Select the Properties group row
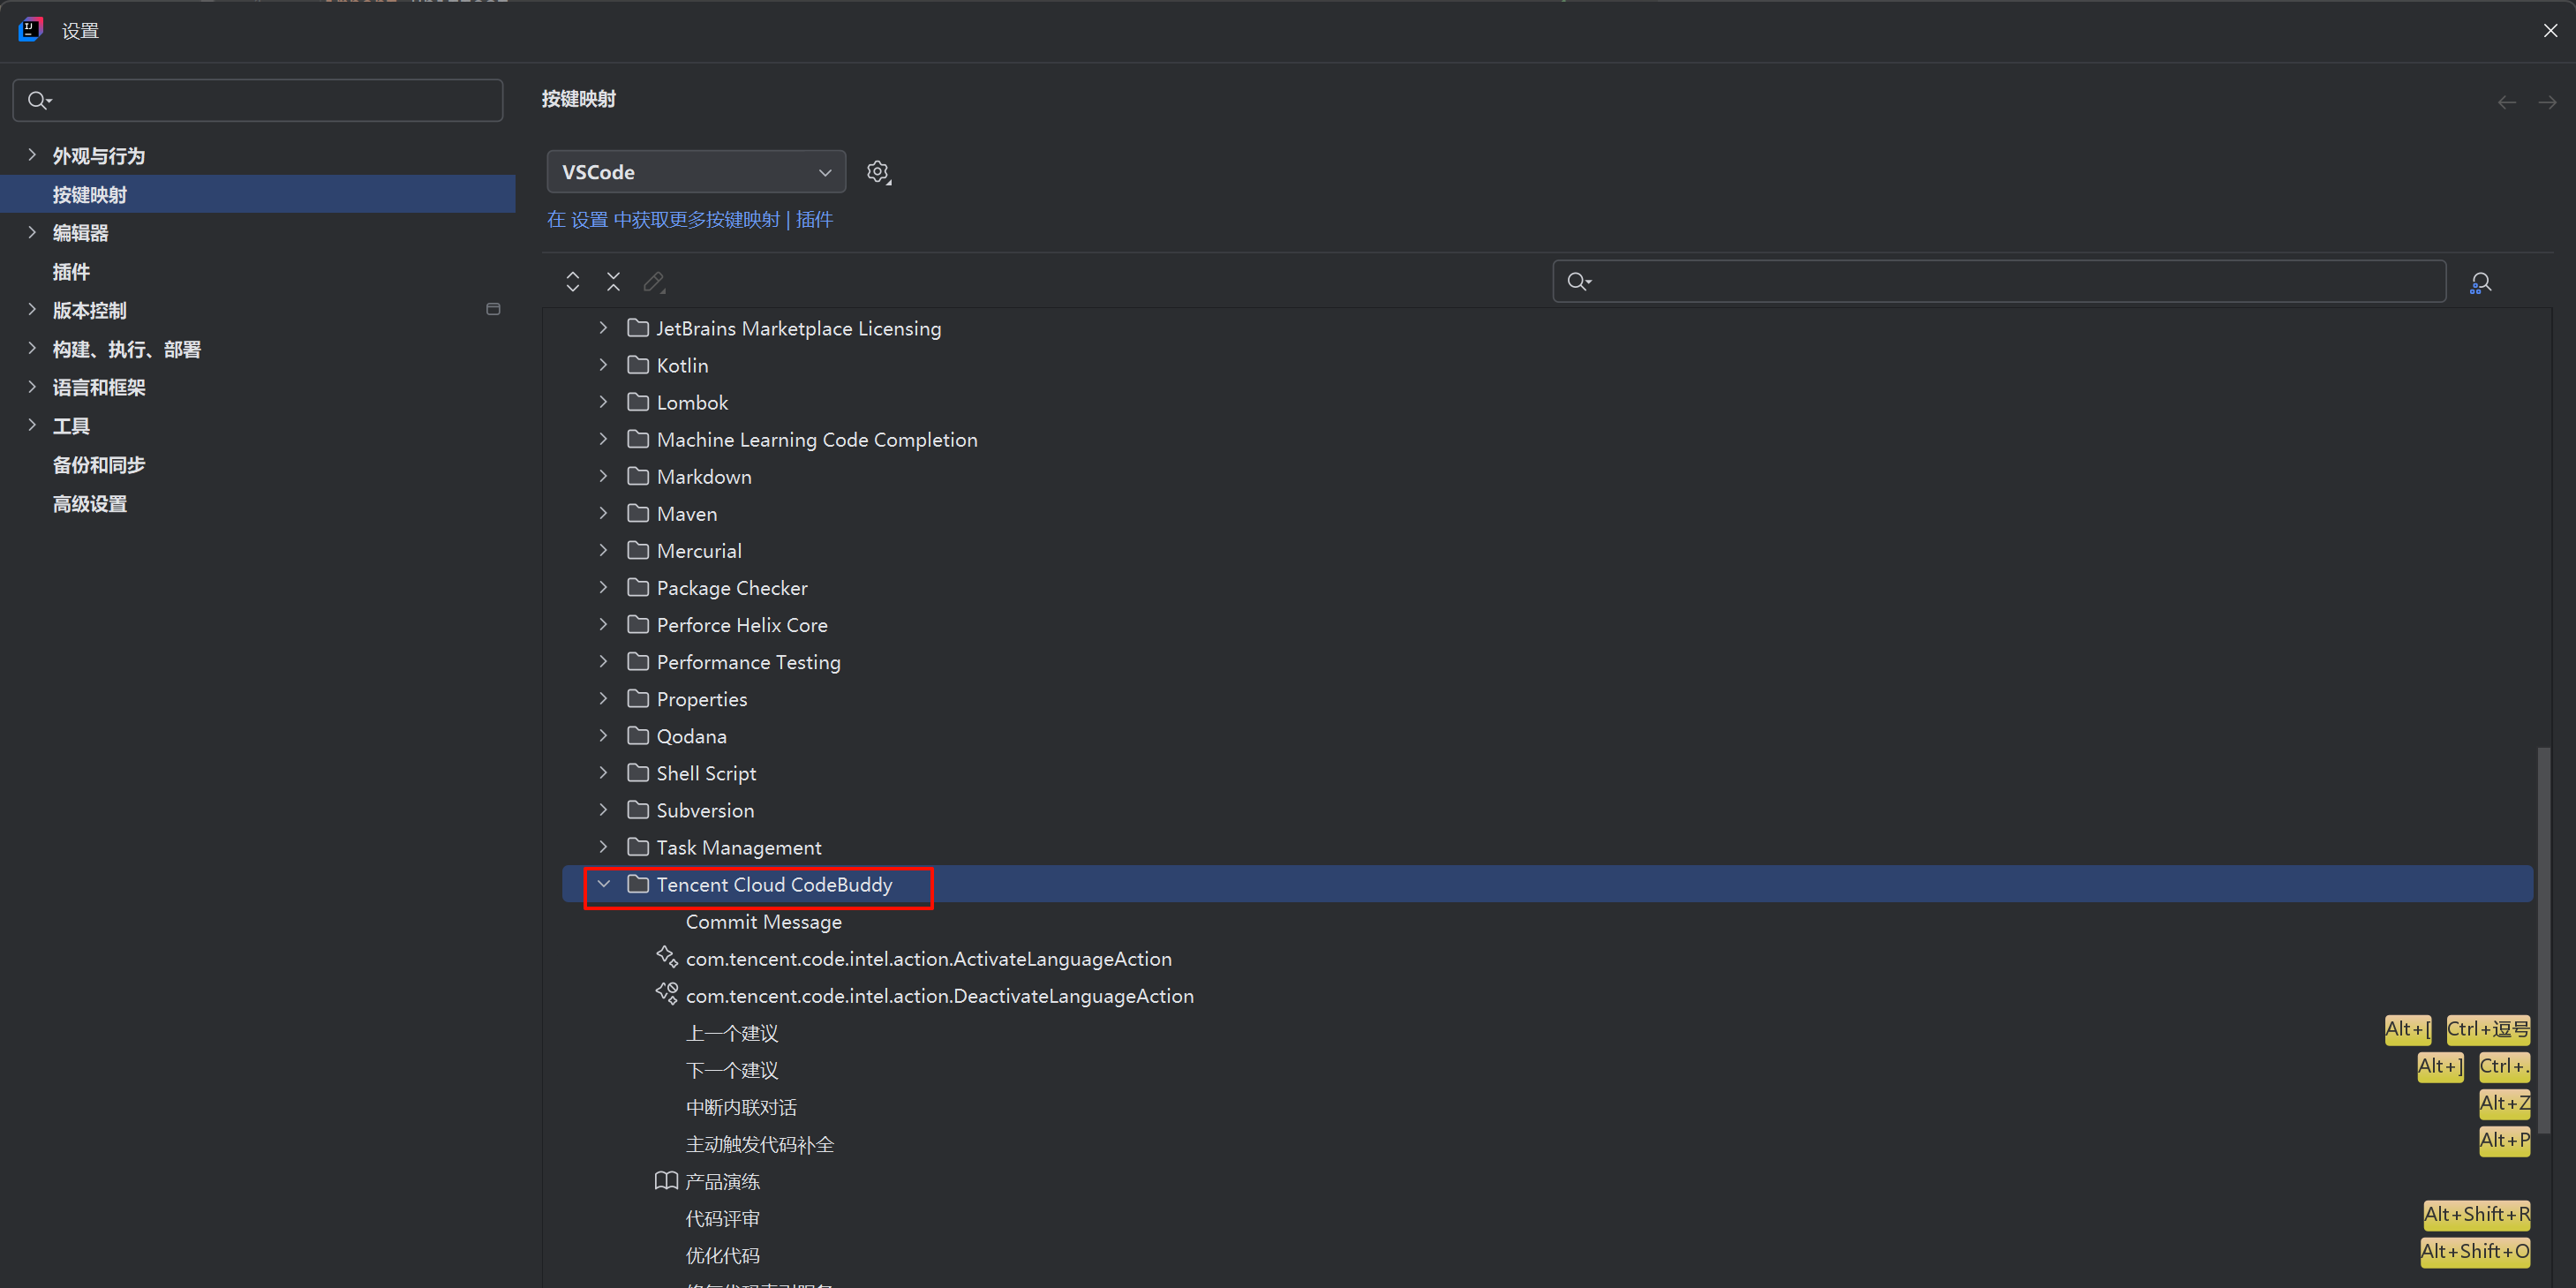This screenshot has height=1288, width=2576. coord(1547,698)
